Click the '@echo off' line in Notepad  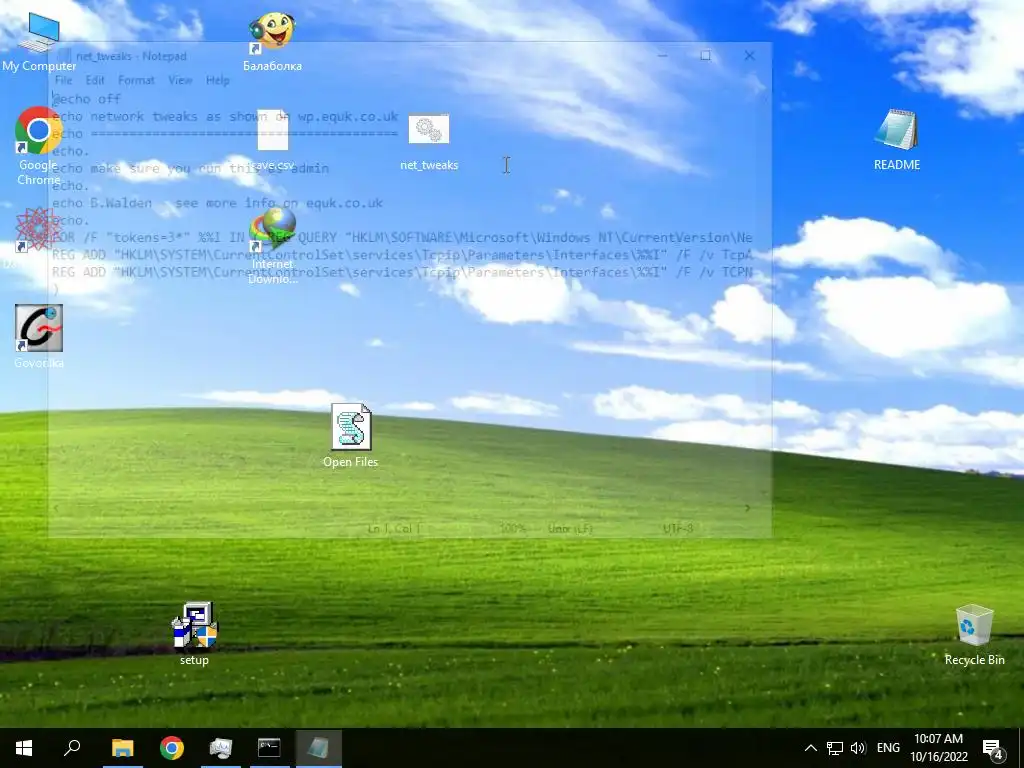point(87,99)
